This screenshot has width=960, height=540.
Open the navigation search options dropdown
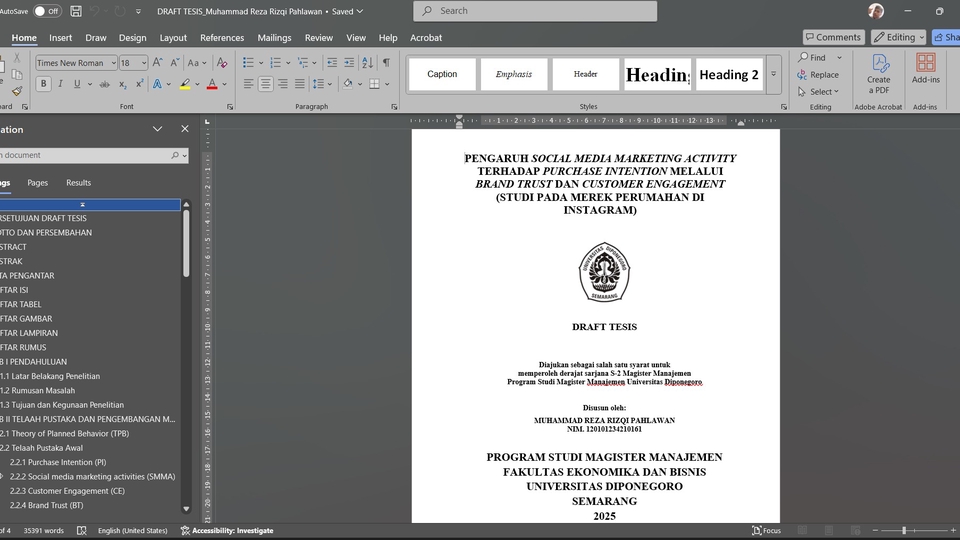coord(184,156)
